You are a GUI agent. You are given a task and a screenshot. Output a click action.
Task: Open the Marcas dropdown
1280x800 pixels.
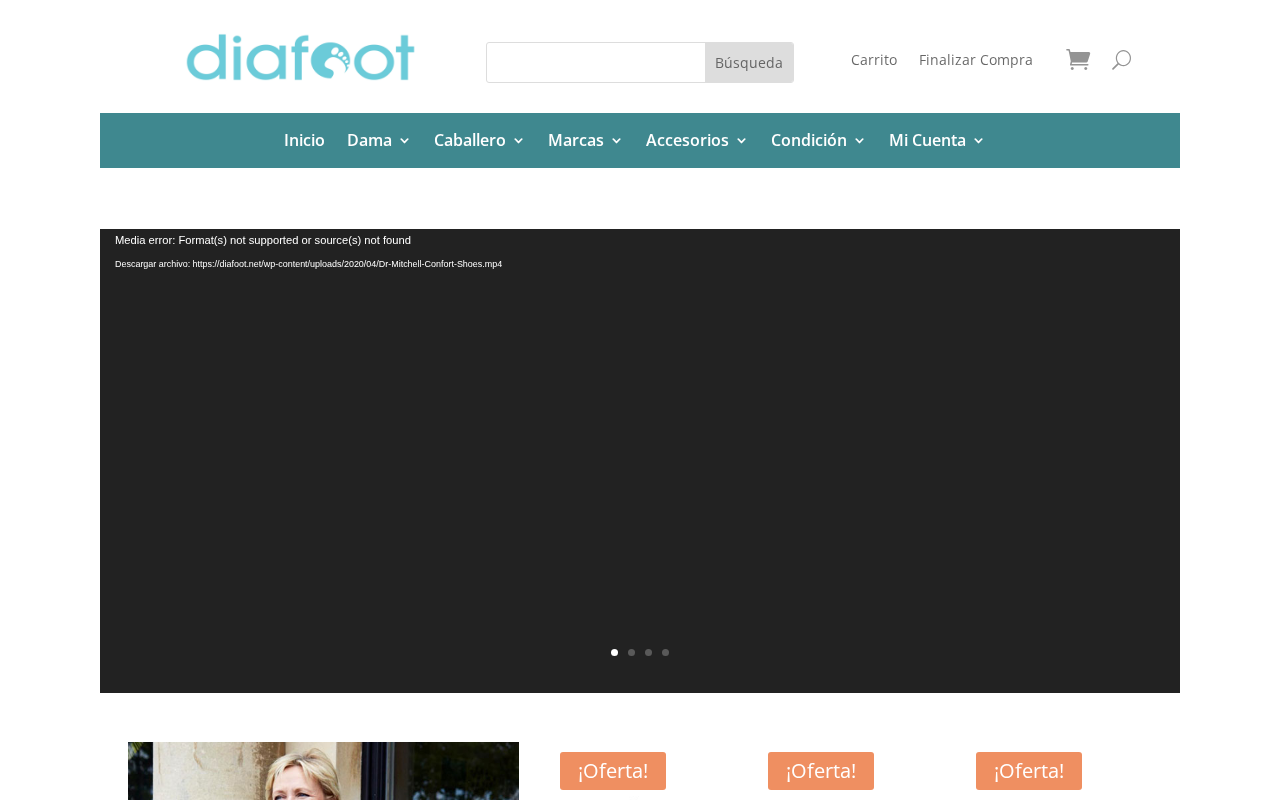585,140
